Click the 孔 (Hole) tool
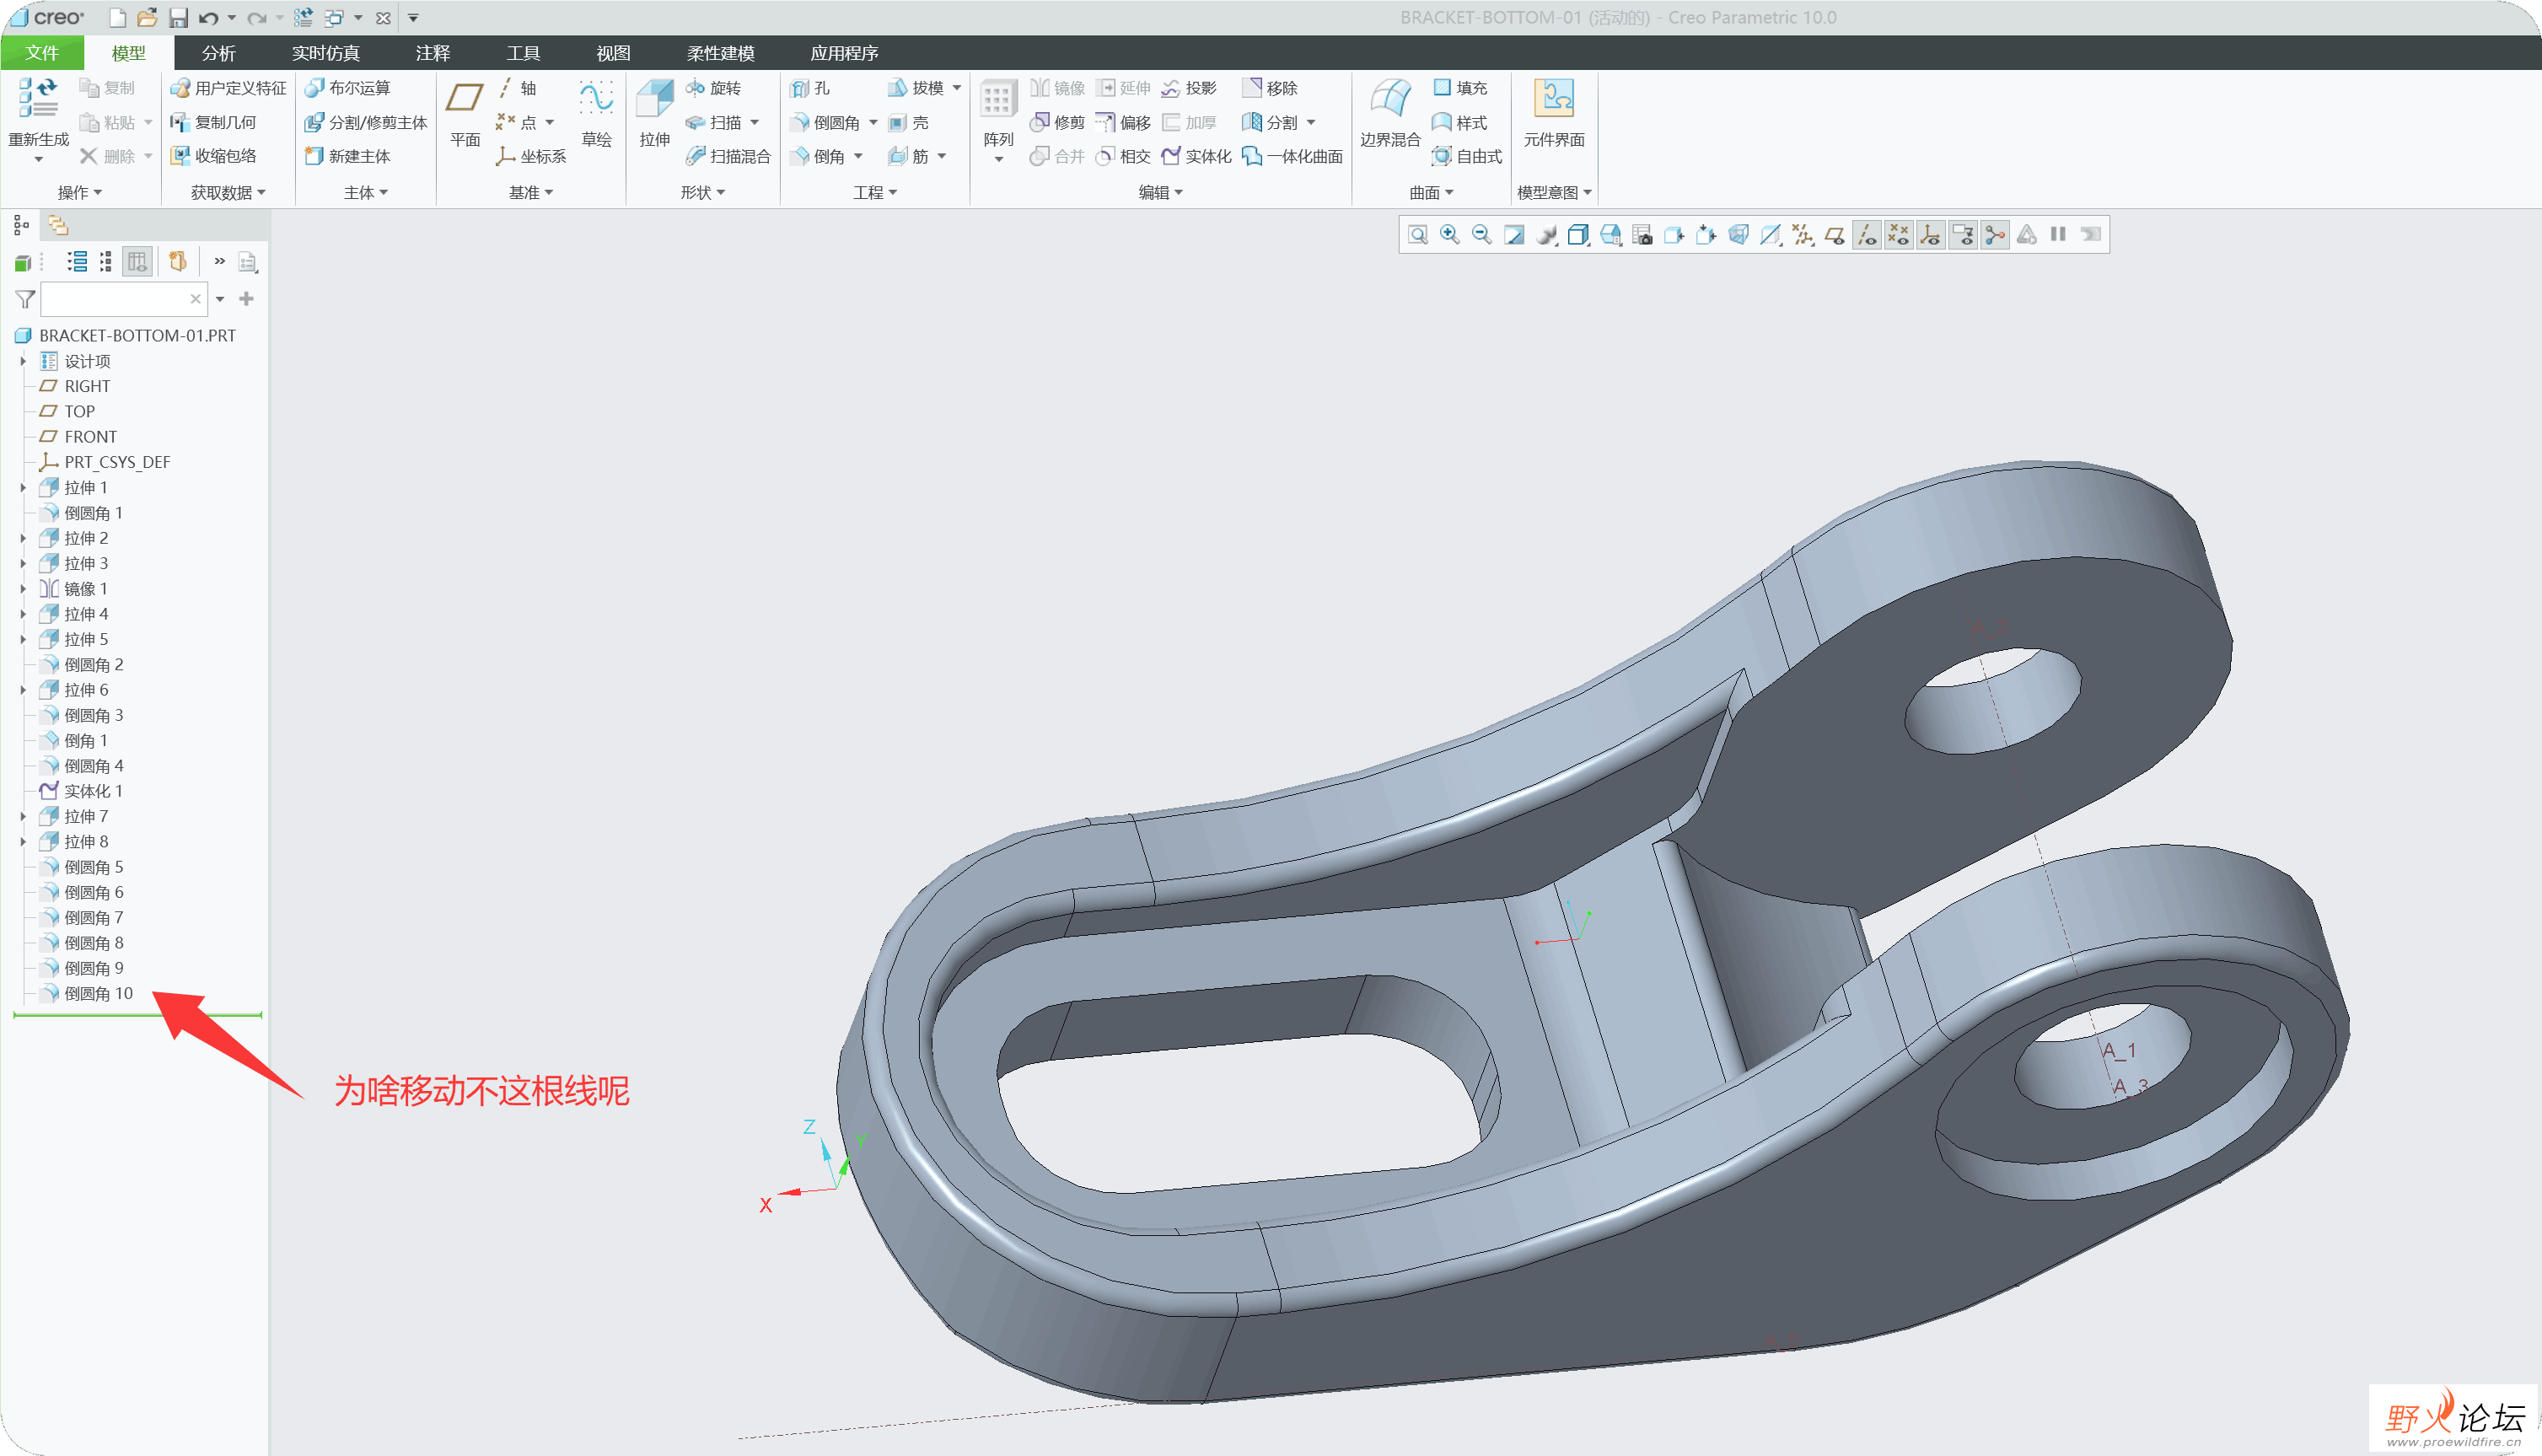This screenshot has width=2542, height=1456. [x=810, y=88]
